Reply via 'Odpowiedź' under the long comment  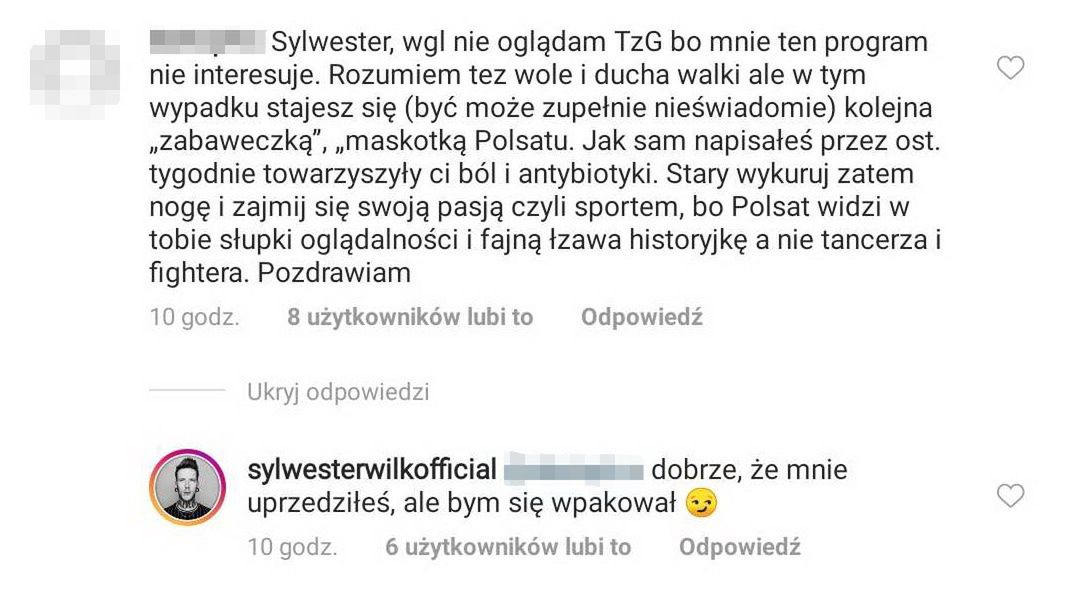pos(642,317)
